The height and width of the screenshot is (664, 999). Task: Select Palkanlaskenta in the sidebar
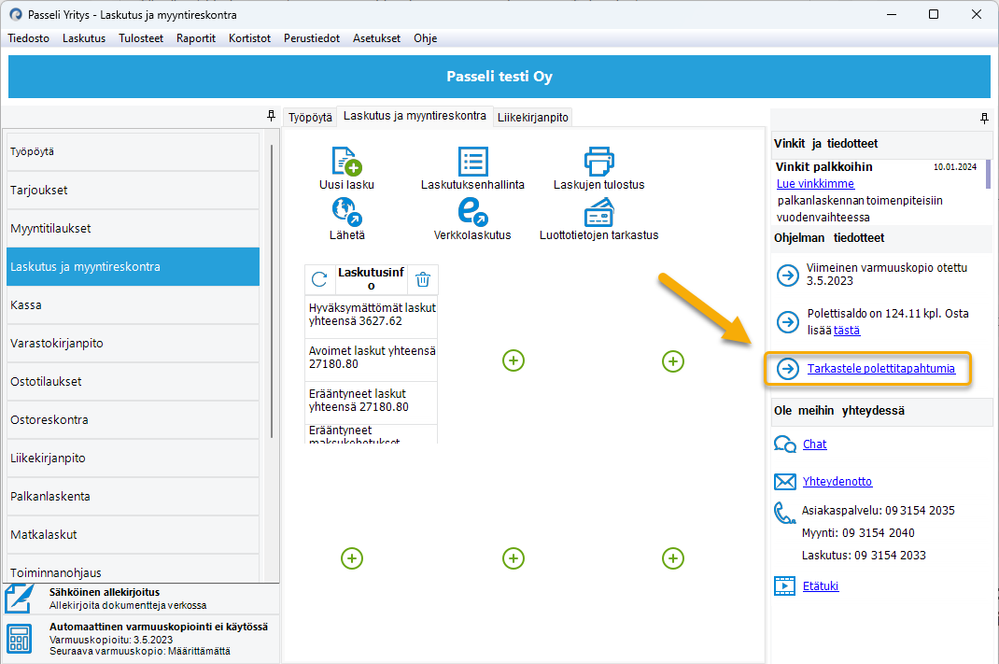tap(133, 496)
